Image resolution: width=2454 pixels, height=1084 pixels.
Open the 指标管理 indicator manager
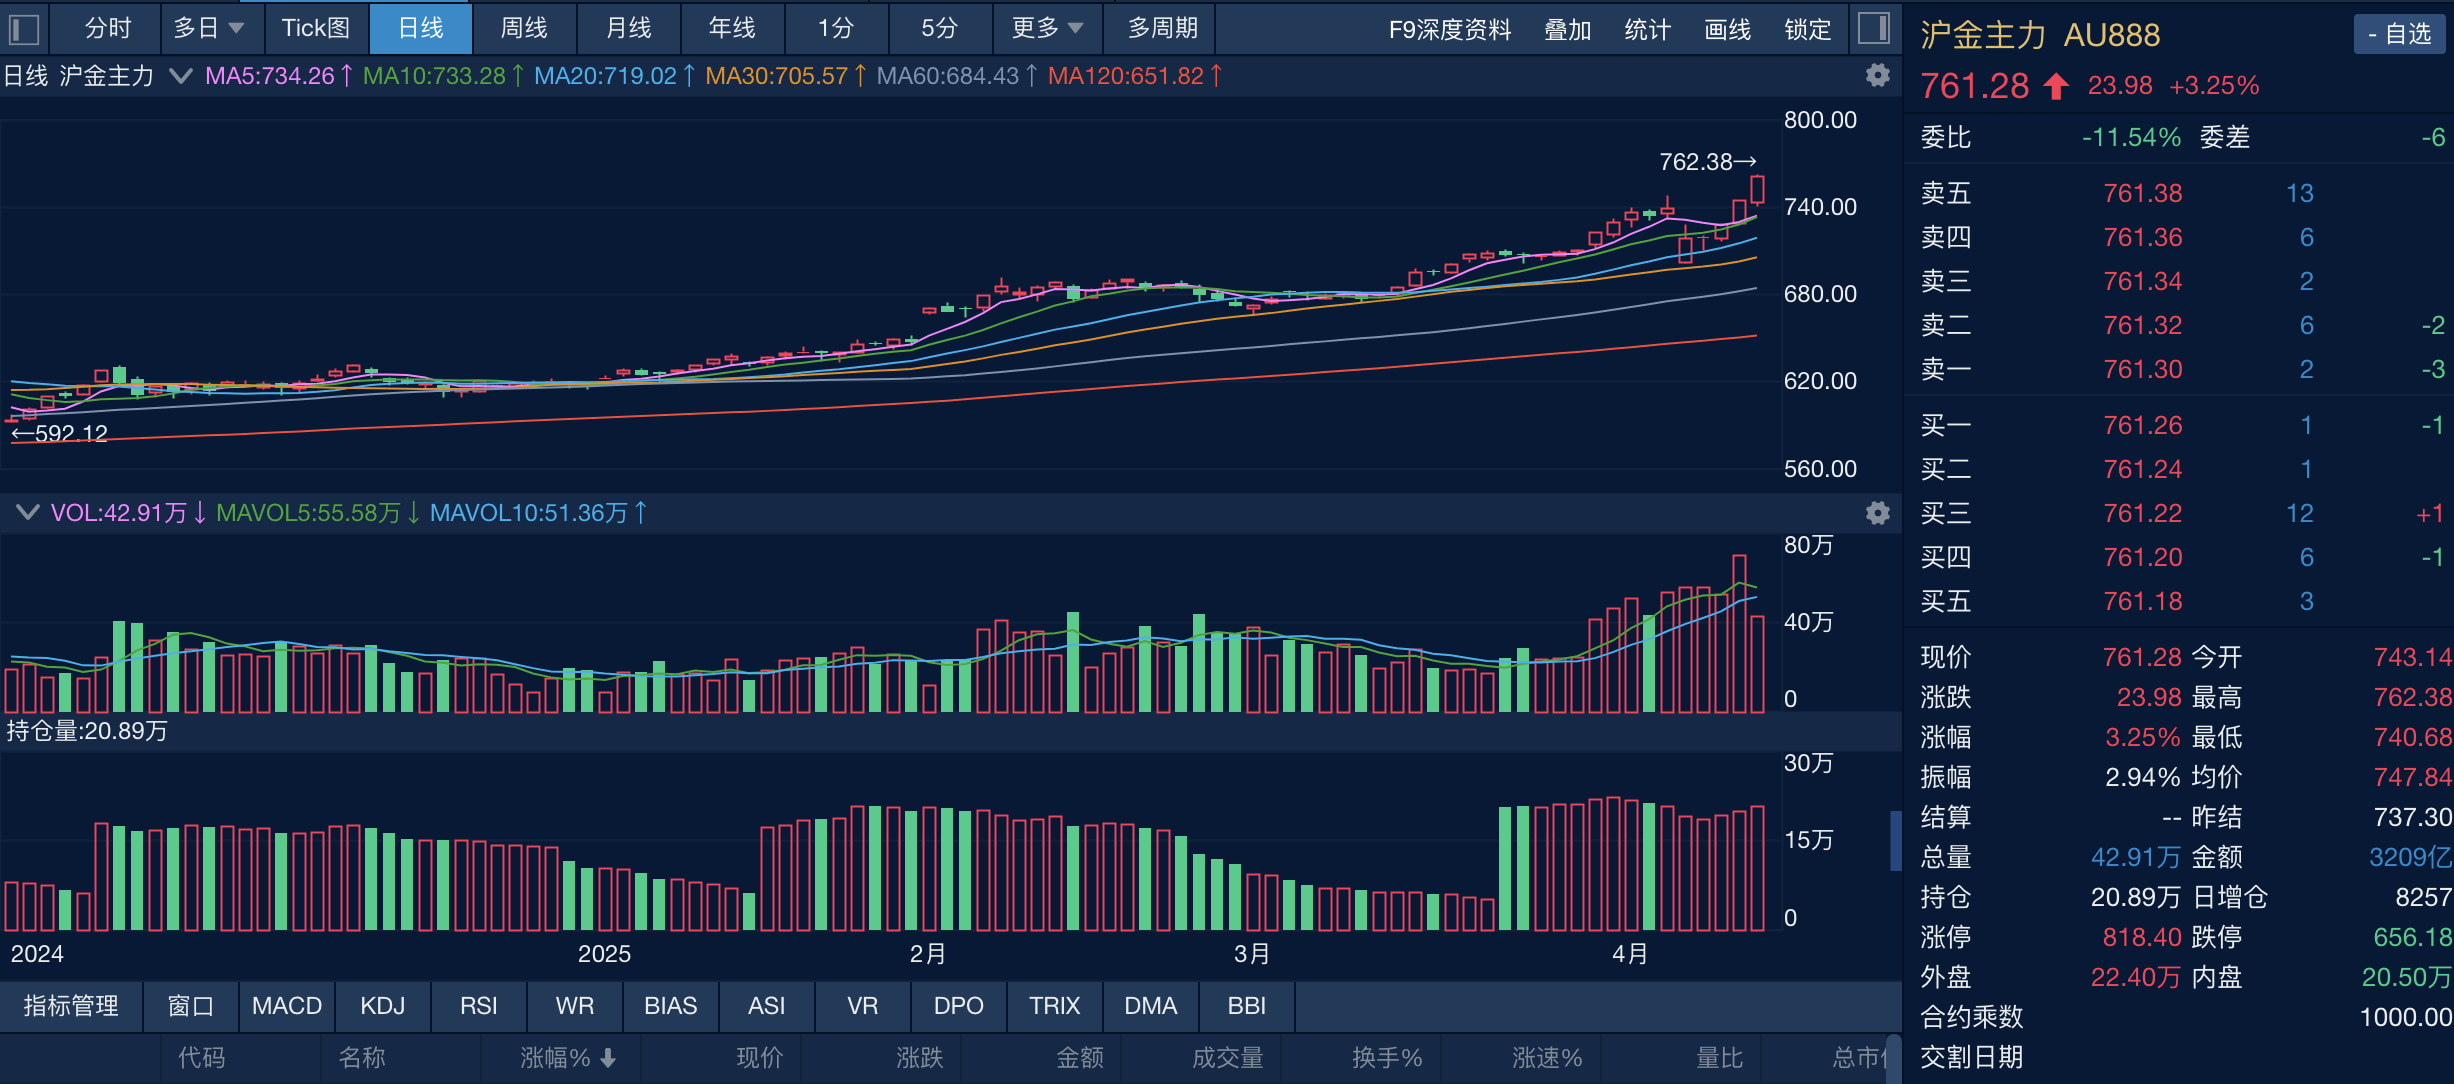69,1007
